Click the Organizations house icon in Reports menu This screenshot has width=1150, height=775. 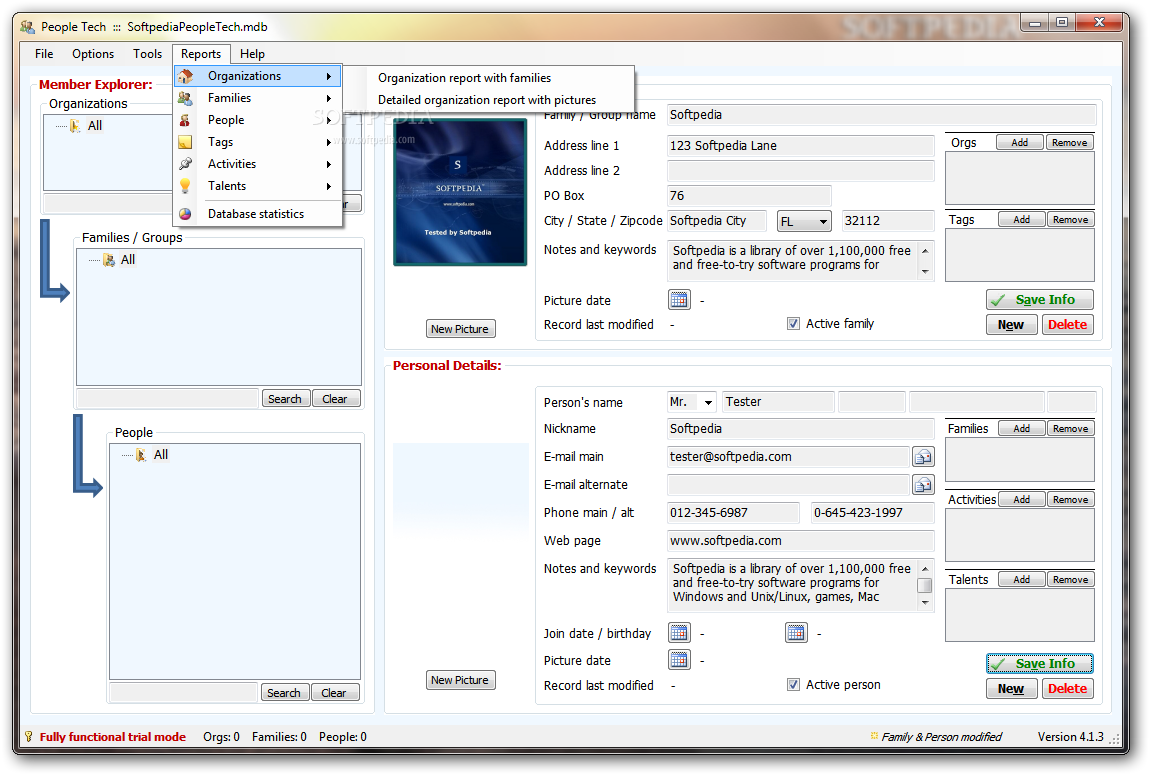pos(186,76)
